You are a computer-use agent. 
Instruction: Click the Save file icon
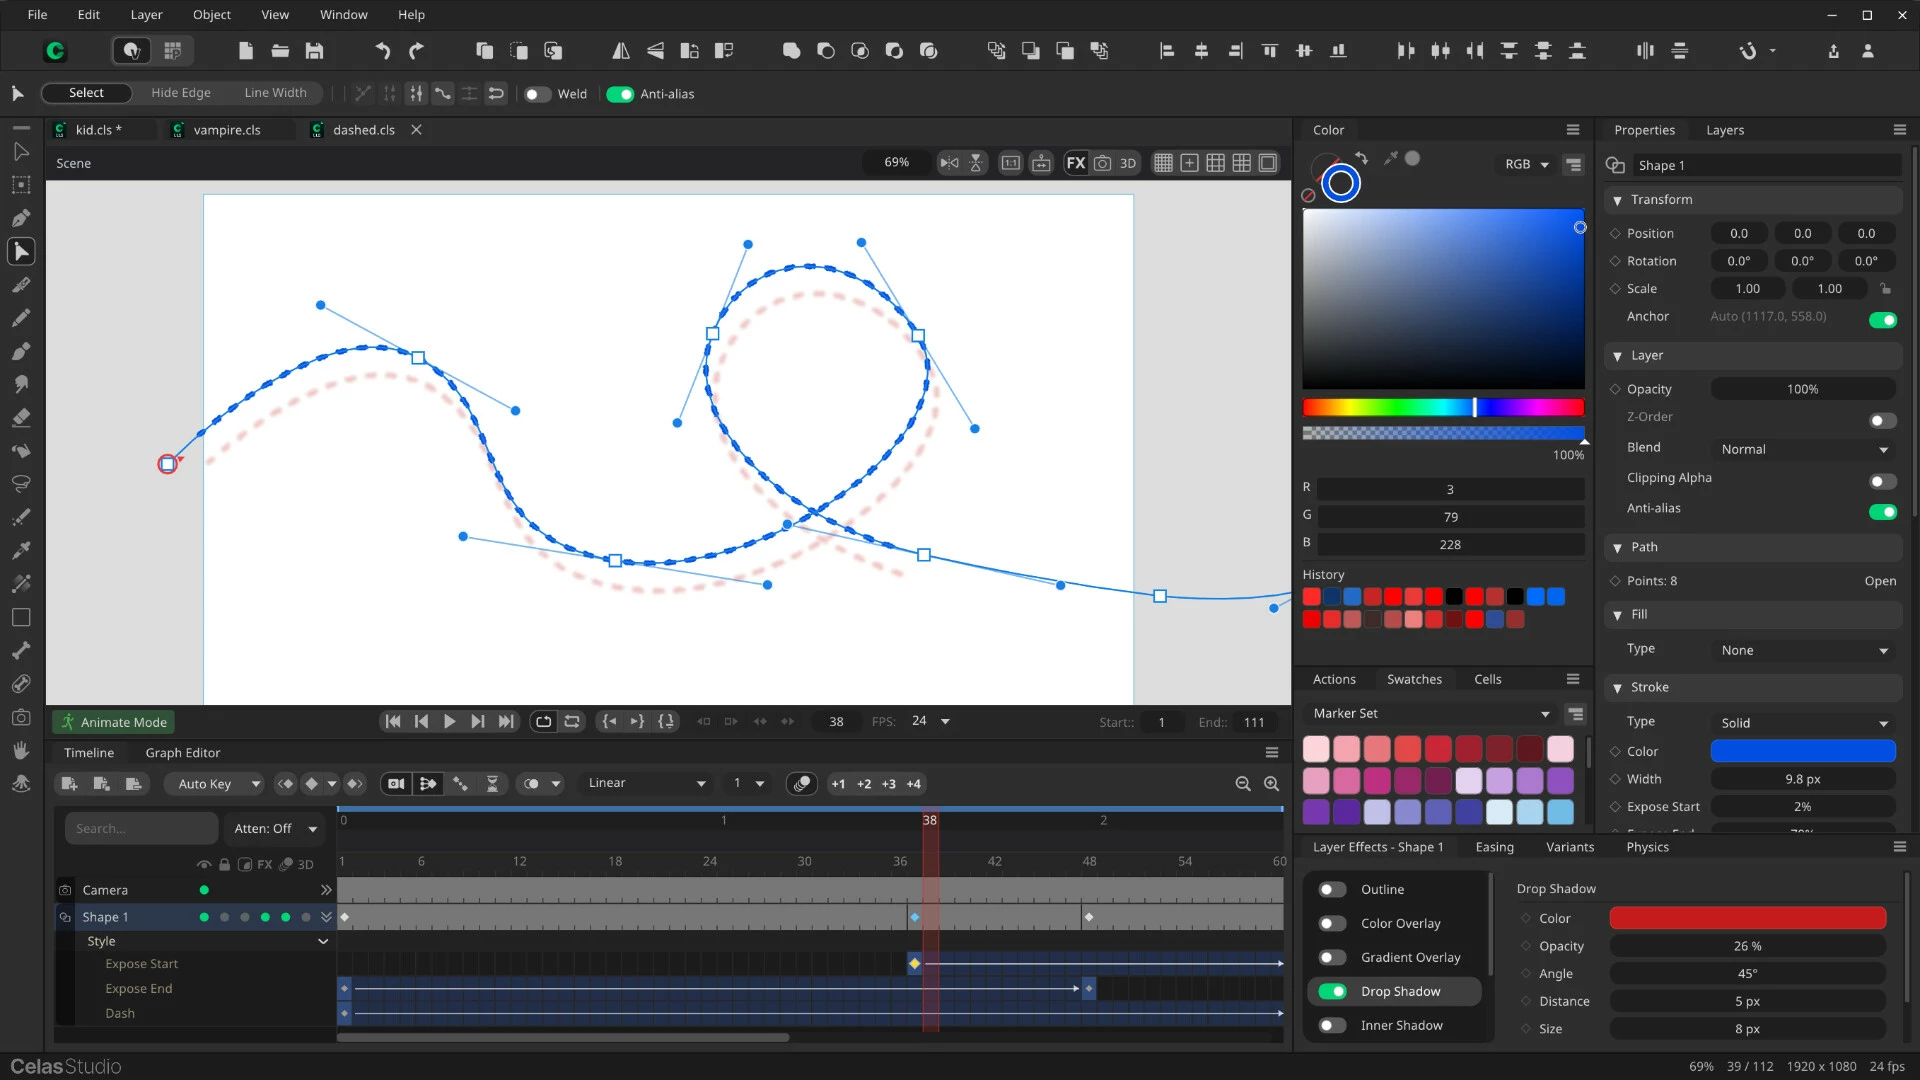pos(314,51)
